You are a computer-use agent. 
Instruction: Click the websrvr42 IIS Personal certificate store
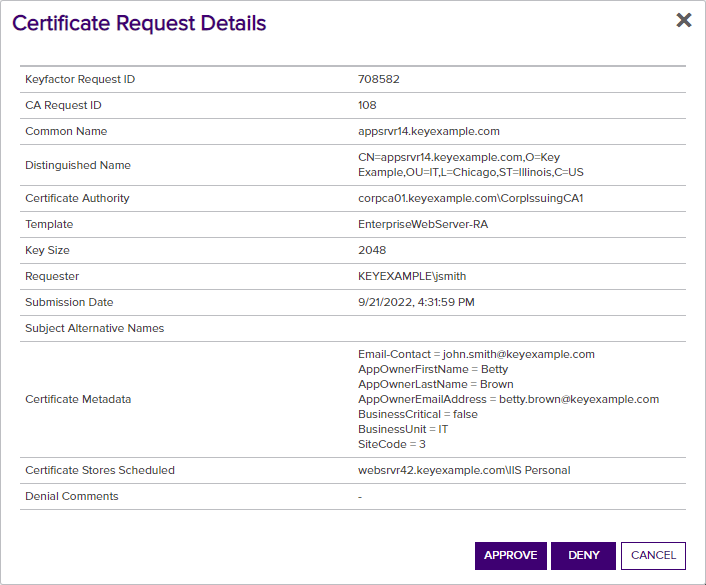click(x=464, y=470)
